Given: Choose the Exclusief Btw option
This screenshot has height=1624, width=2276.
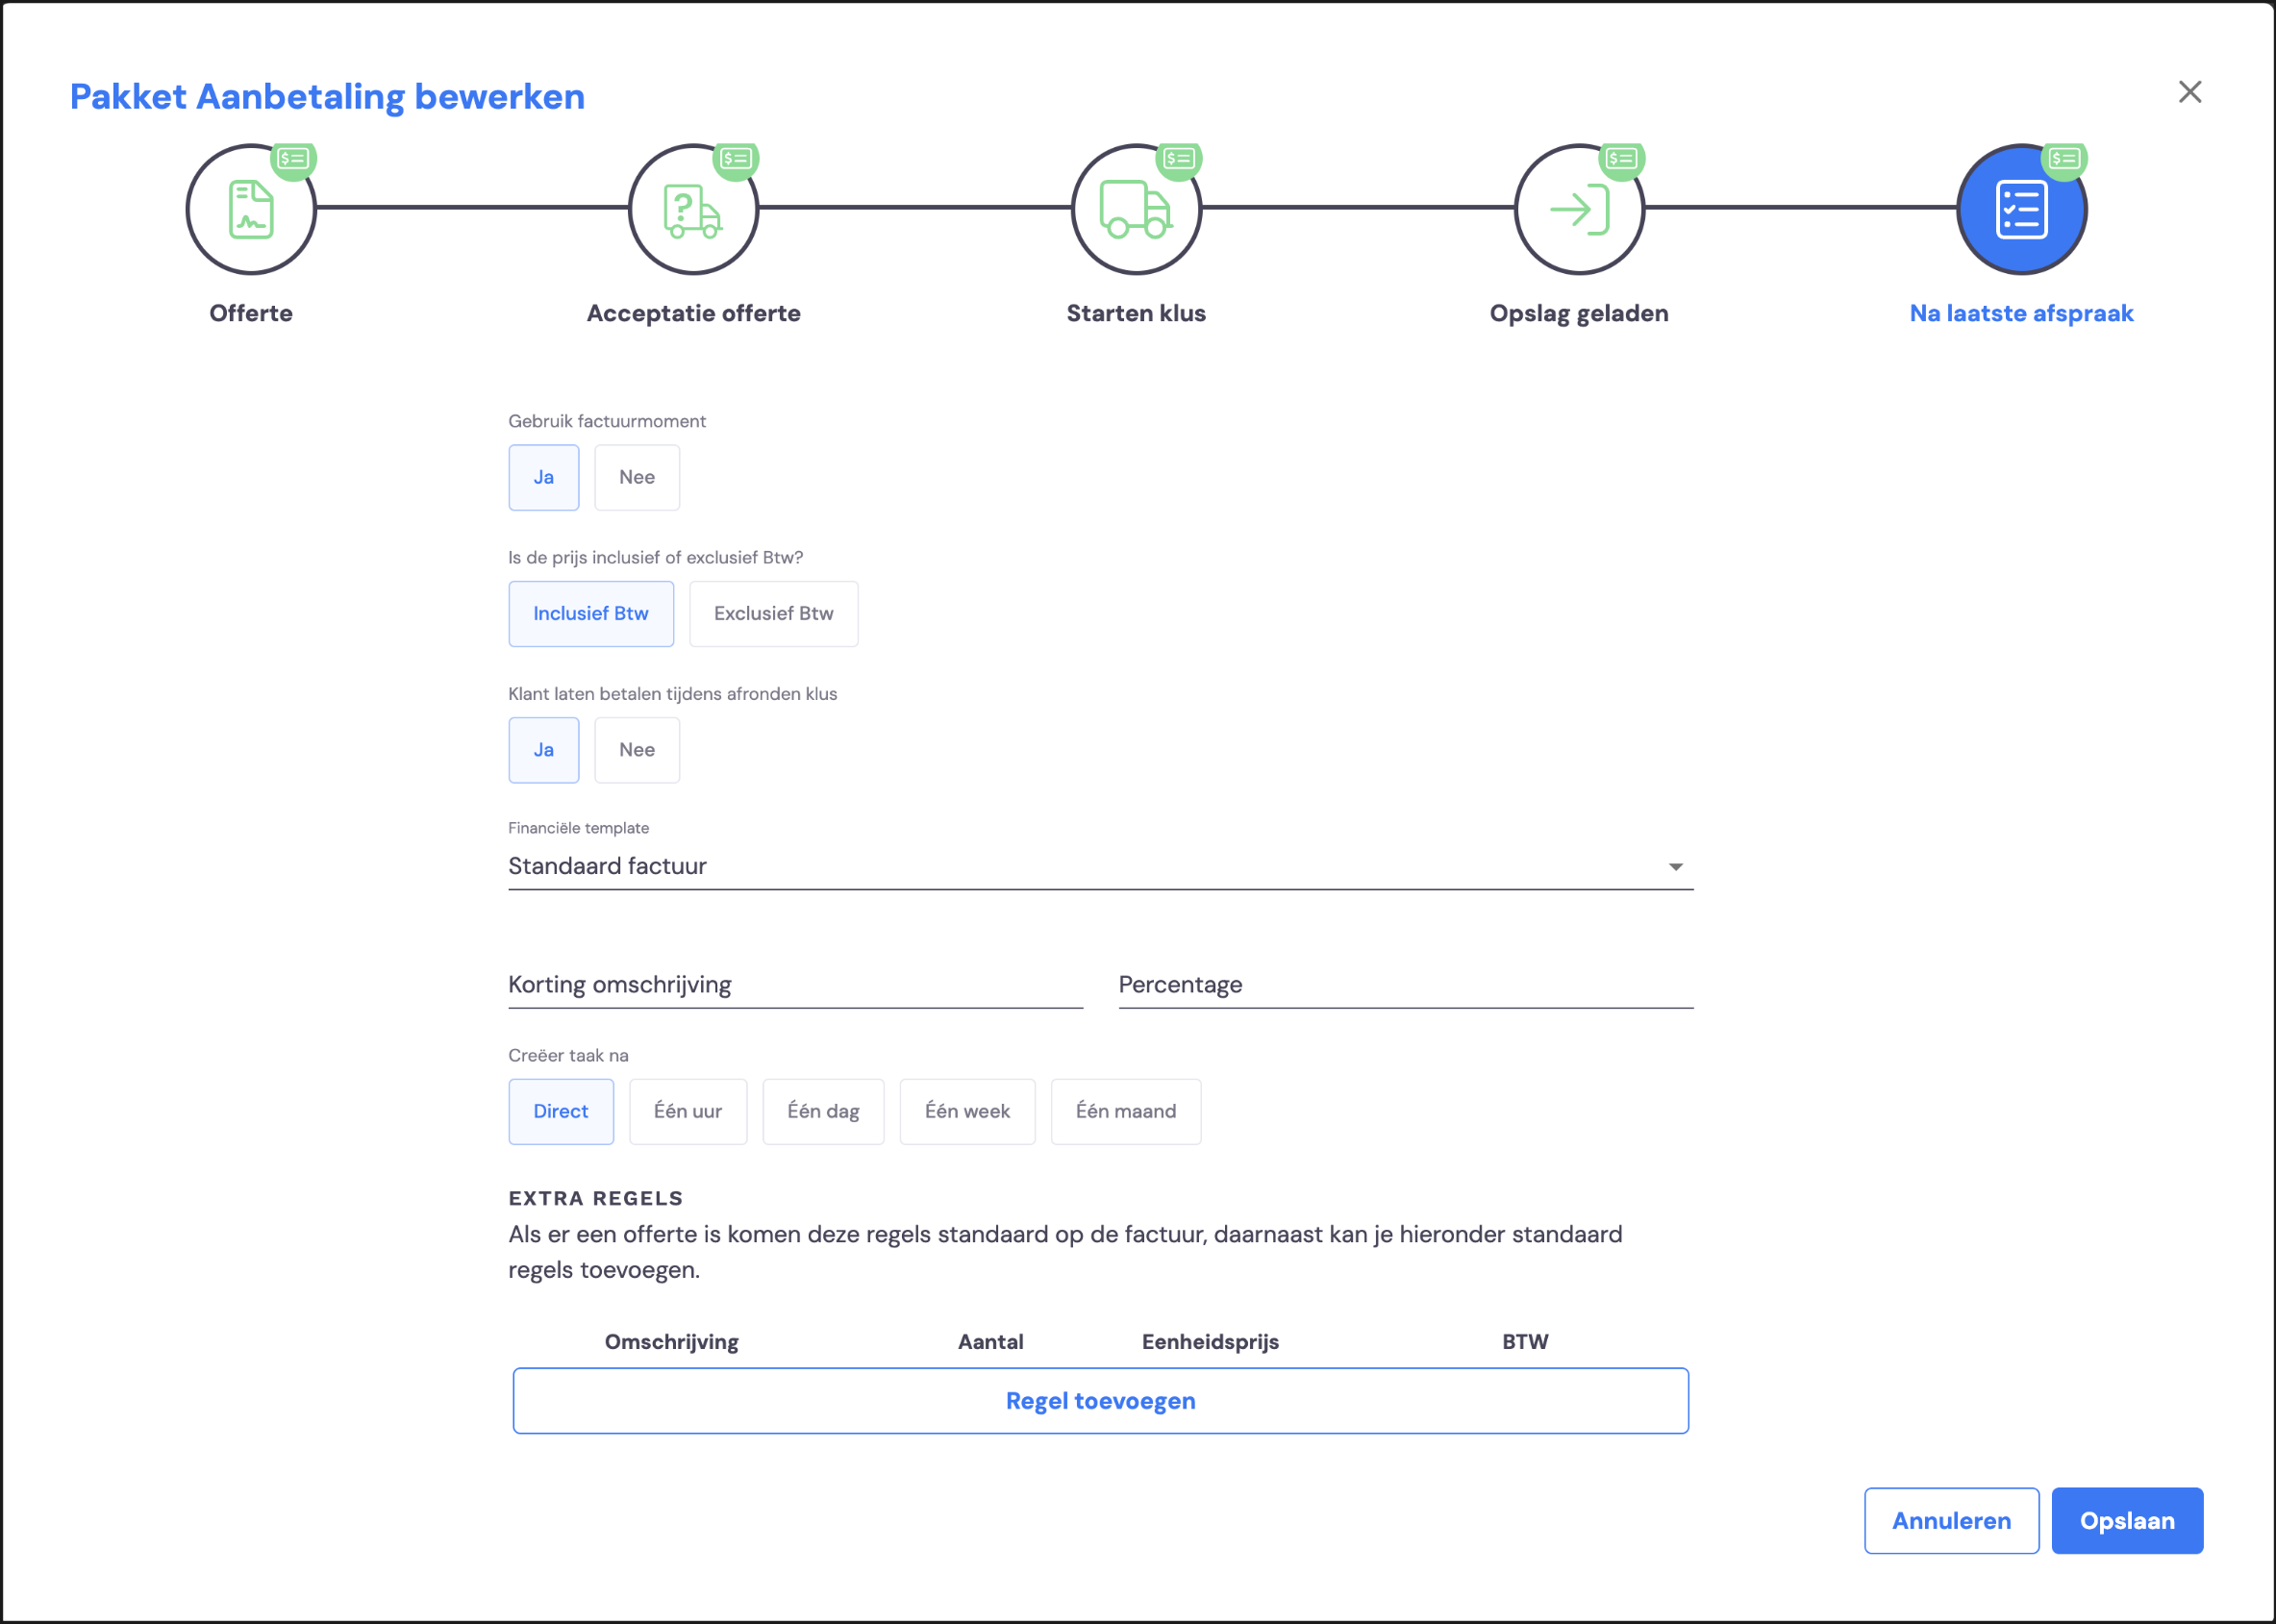Looking at the screenshot, I should coord(773,613).
